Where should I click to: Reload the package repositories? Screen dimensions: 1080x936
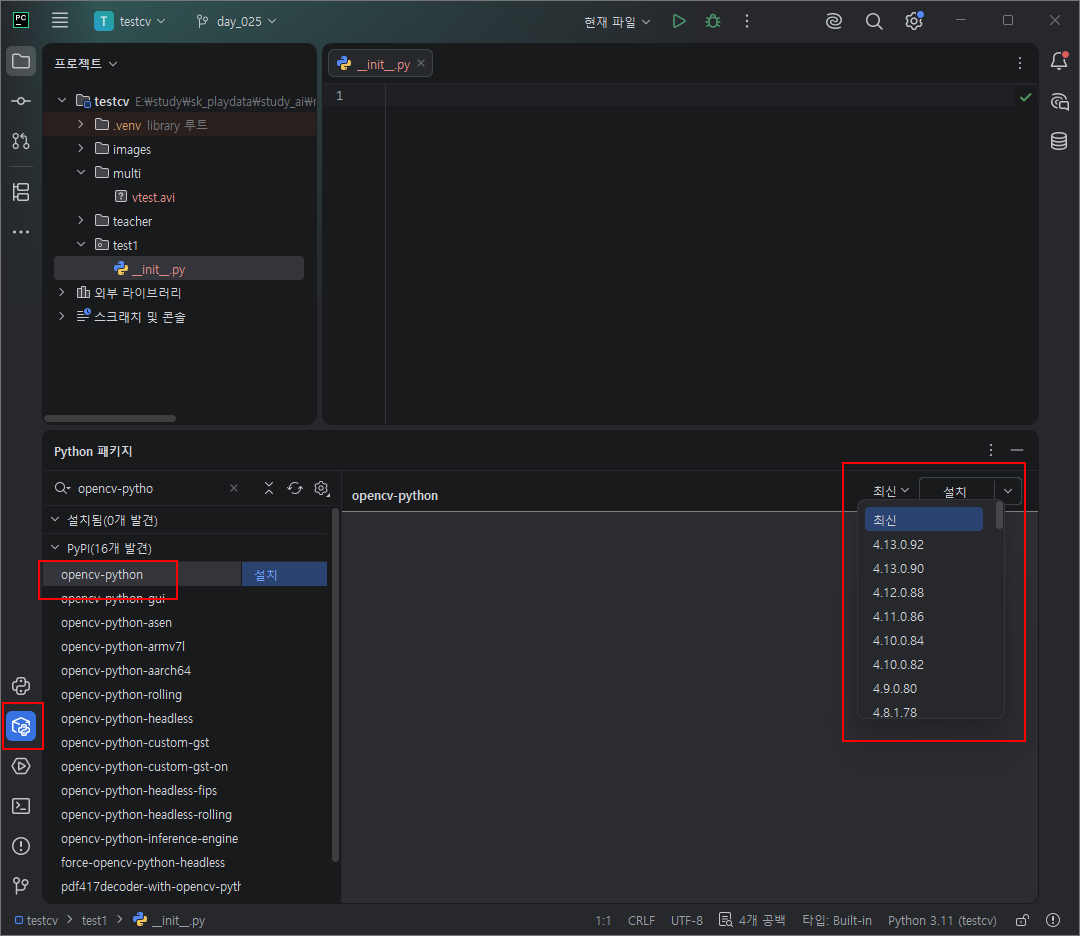click(295, 488)
